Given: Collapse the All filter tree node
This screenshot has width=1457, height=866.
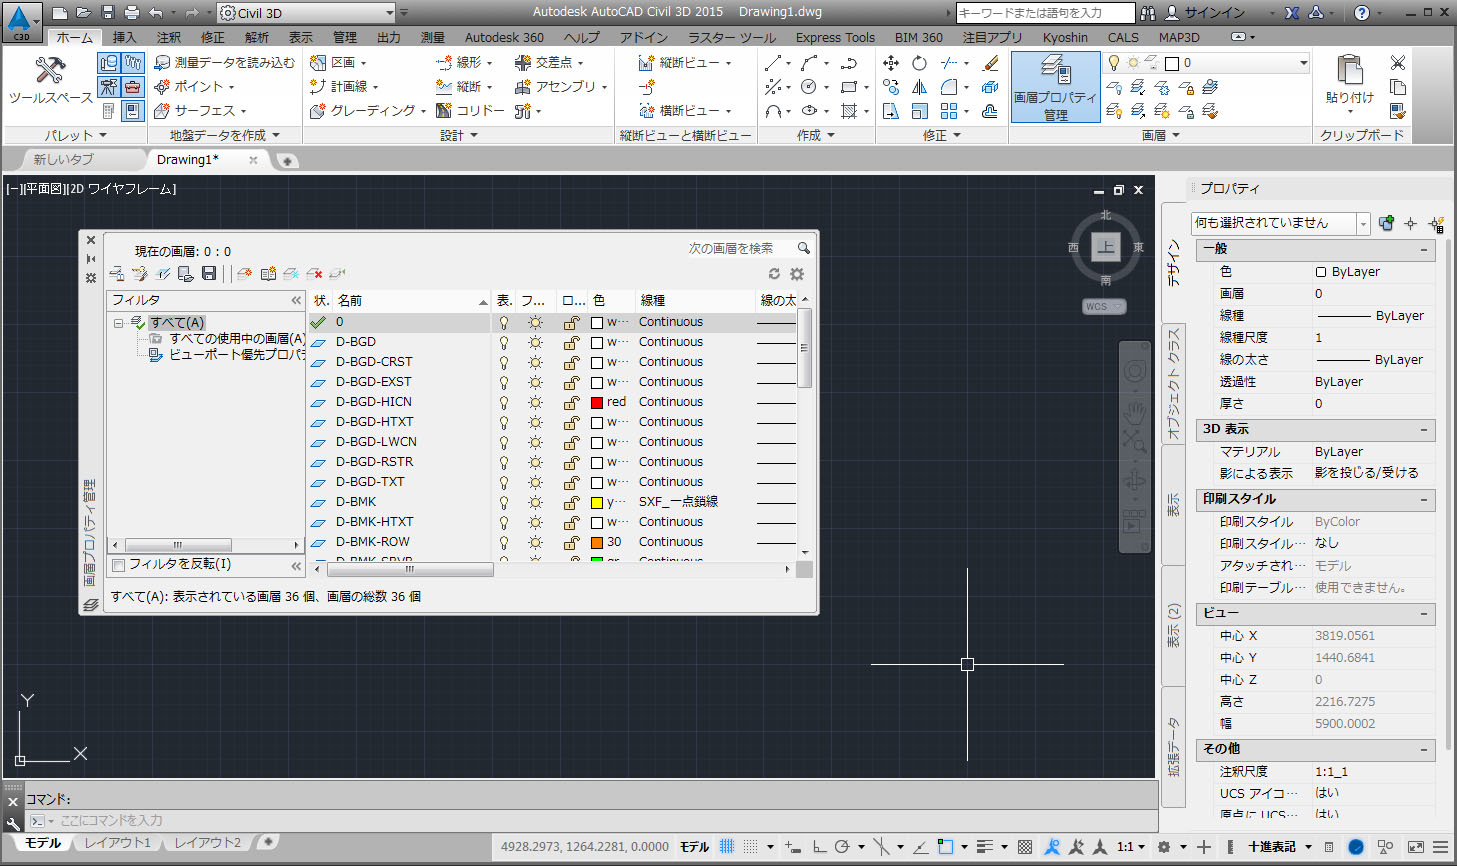Looking at the screenshot, I should coord(118,323).
